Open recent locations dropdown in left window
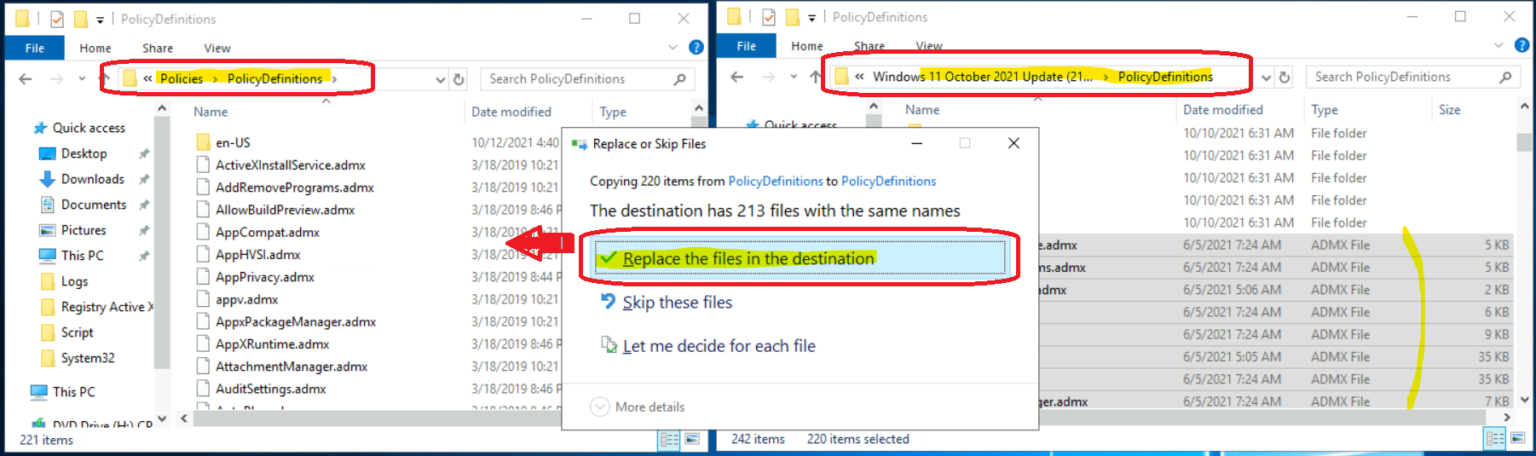1536x456 pixels. tap(81, 79)
